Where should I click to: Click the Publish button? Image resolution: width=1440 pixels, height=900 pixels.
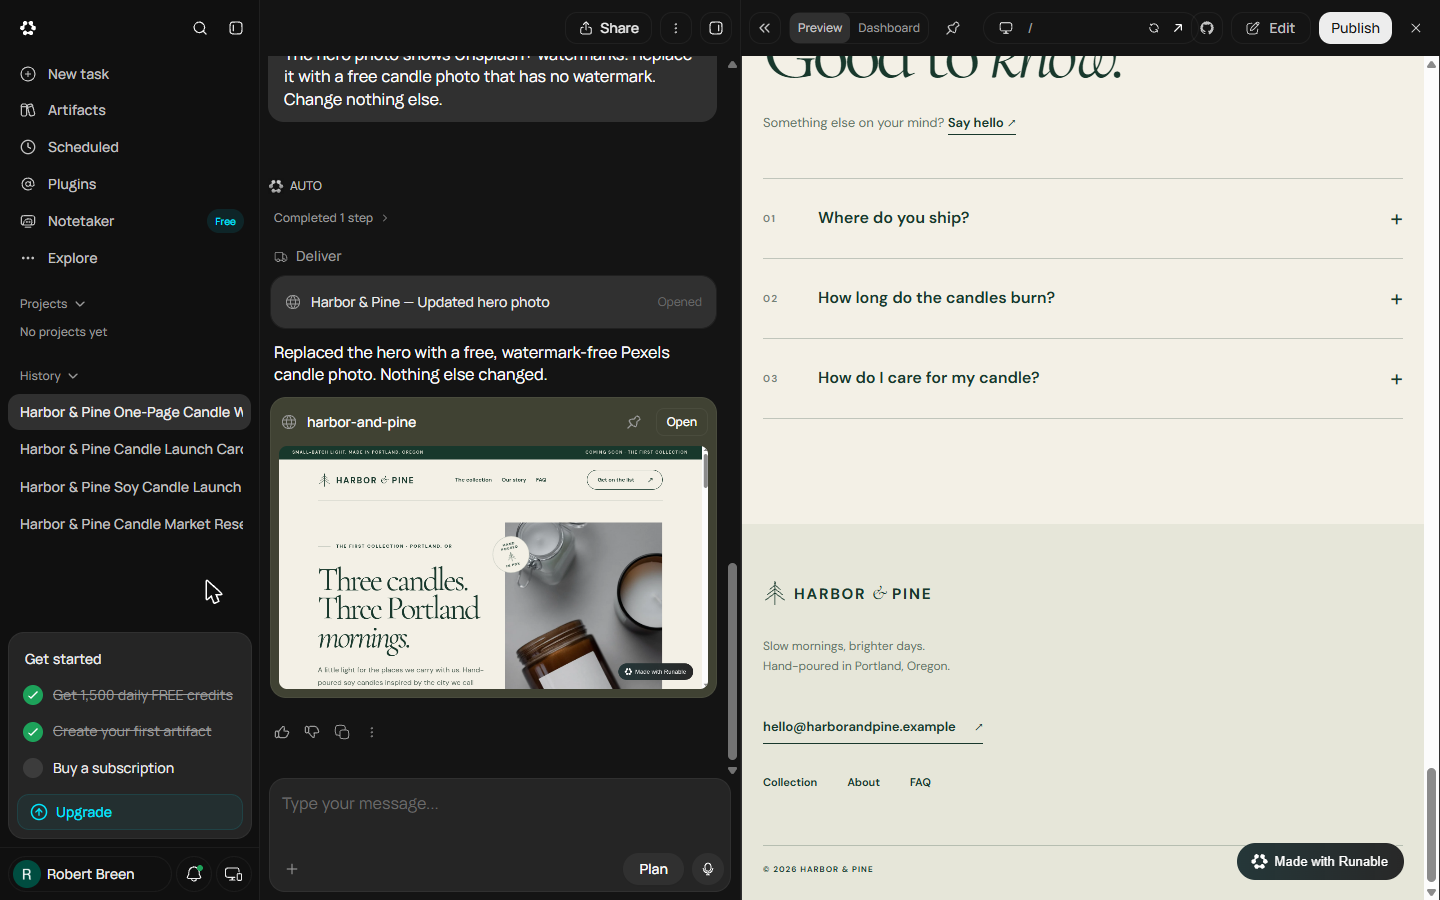[1355, 28]
